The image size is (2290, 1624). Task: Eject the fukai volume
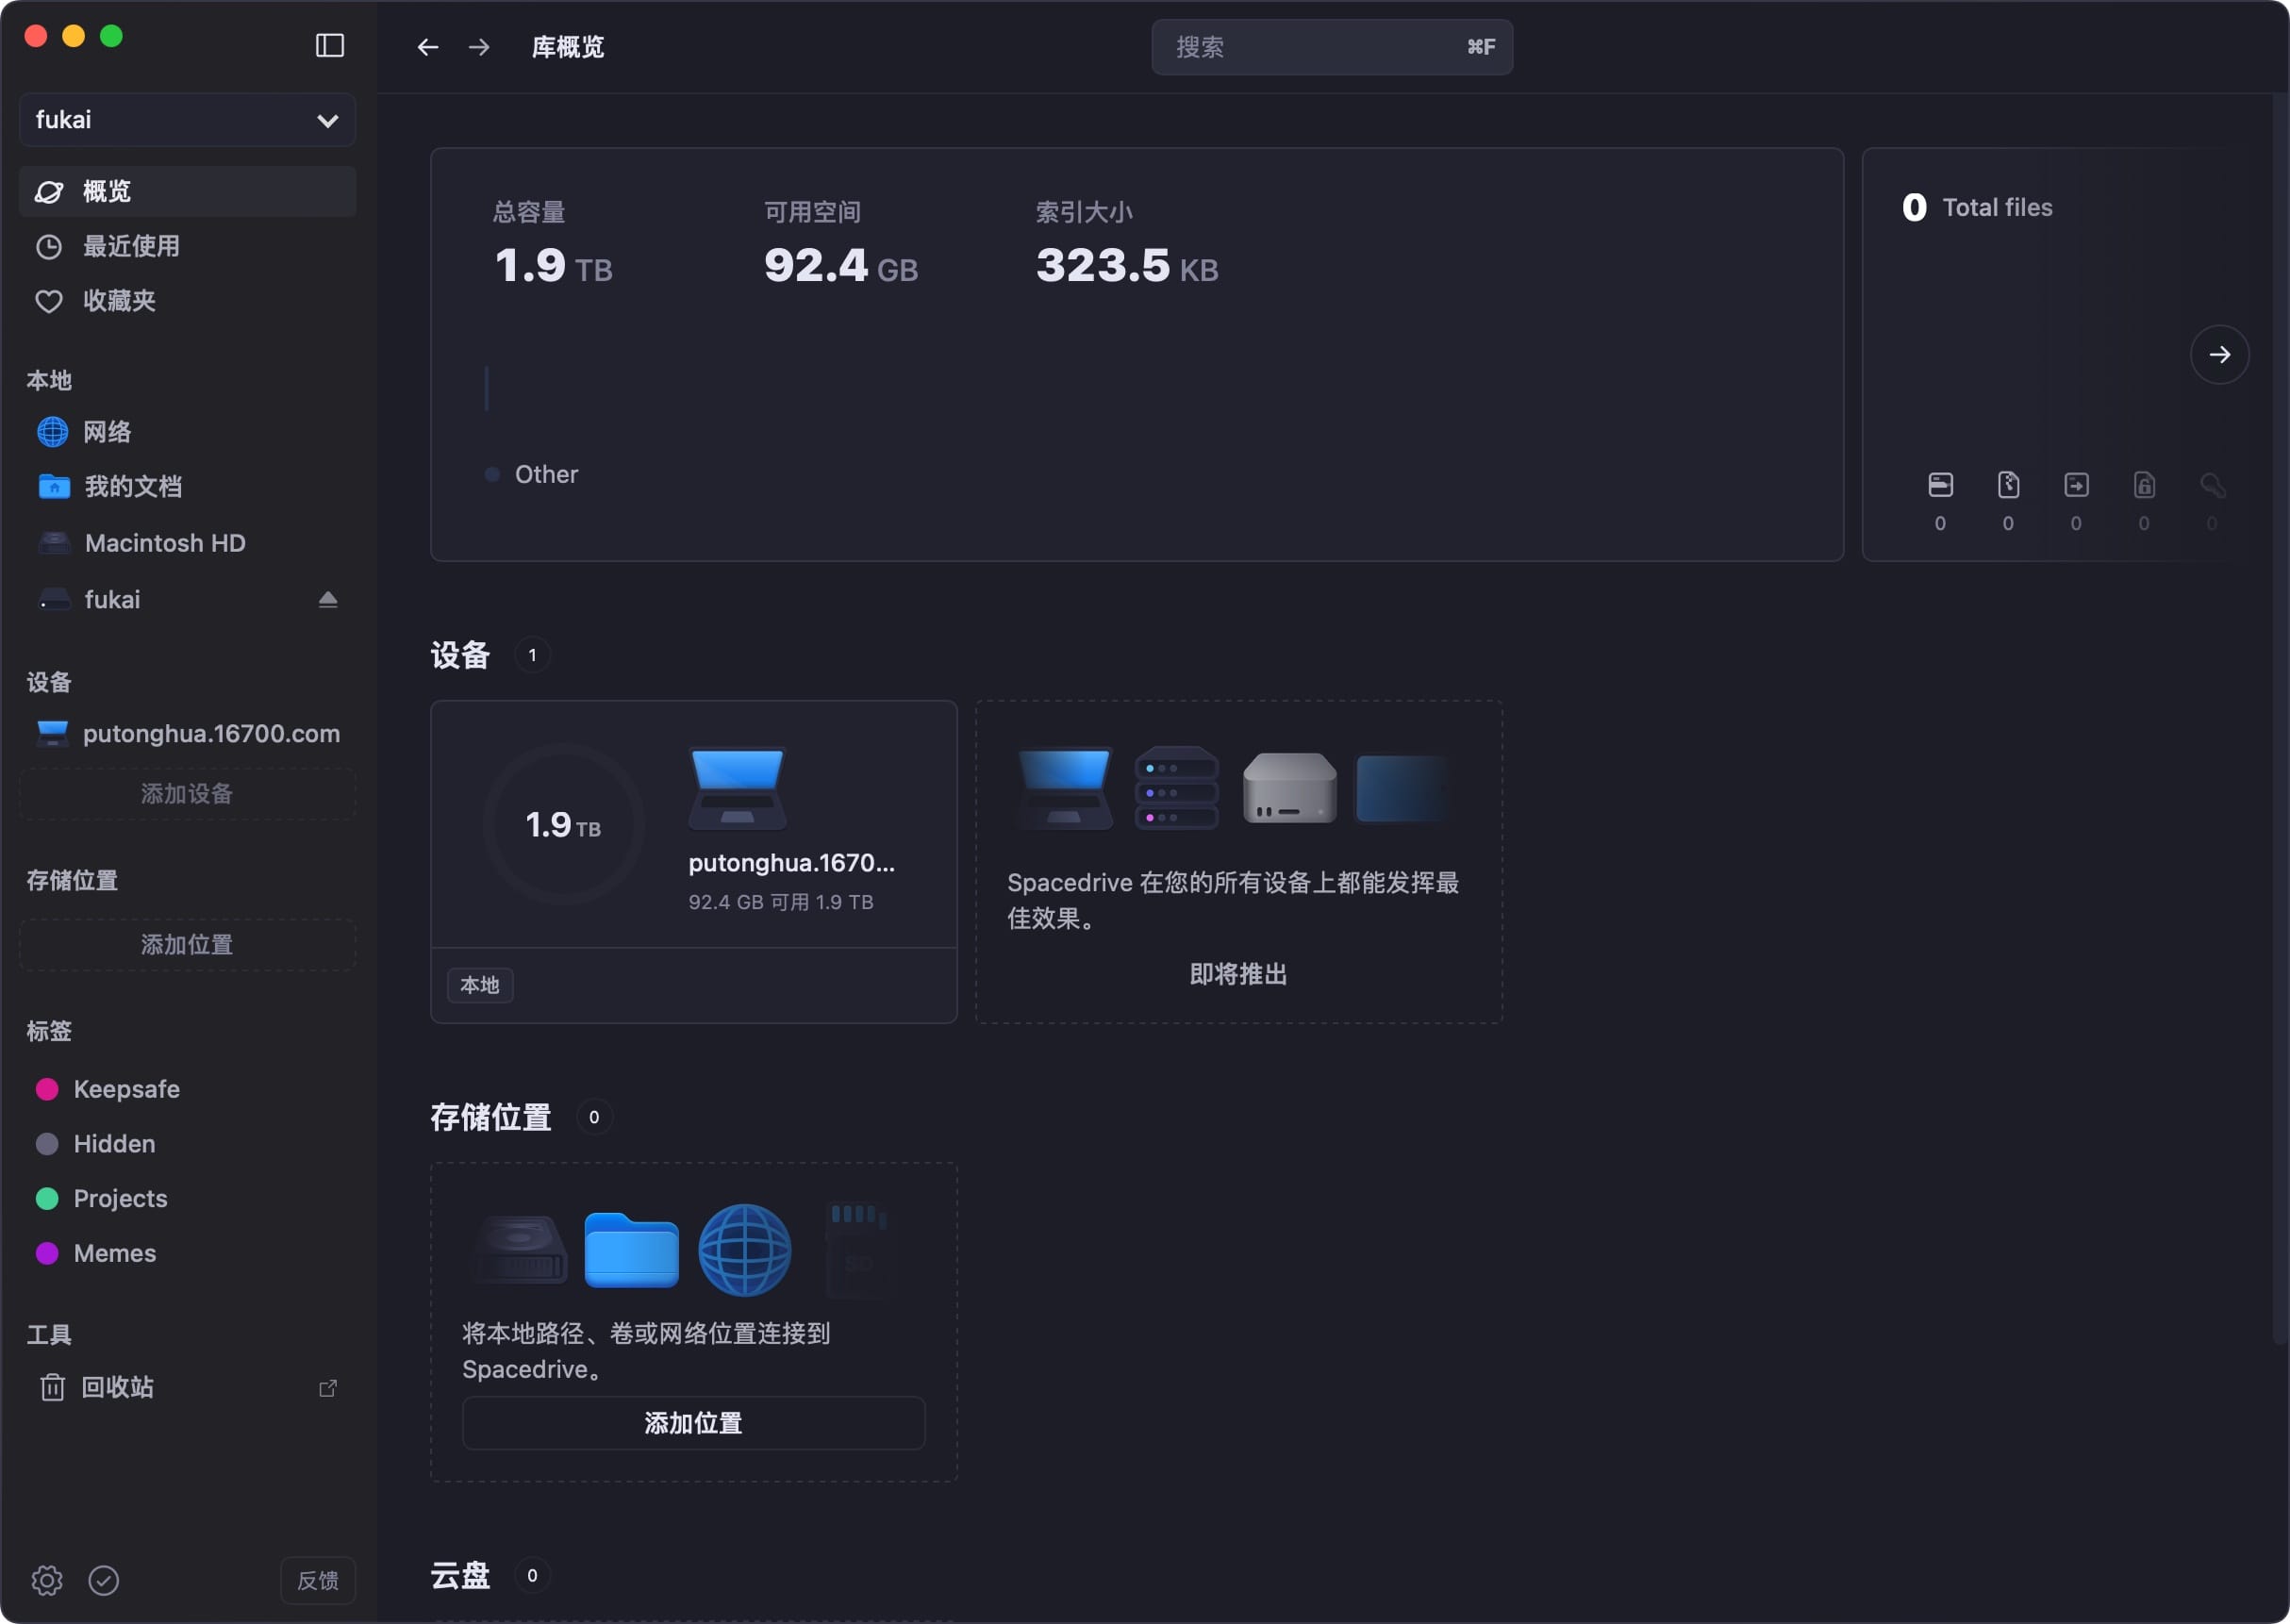(x=328, y=599)
